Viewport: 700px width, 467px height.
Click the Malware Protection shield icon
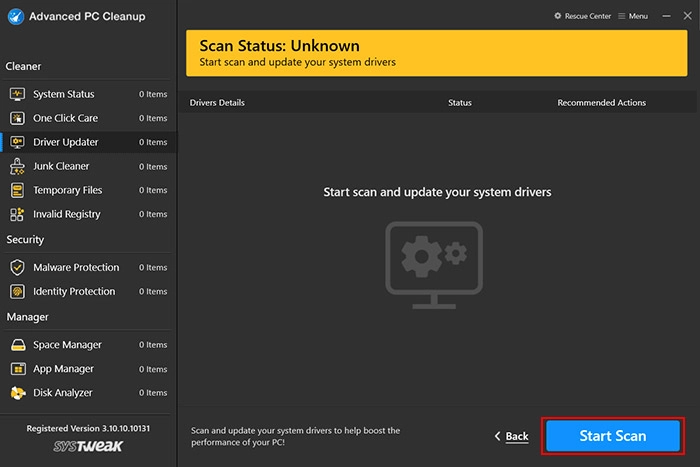[x=17, y=267]
